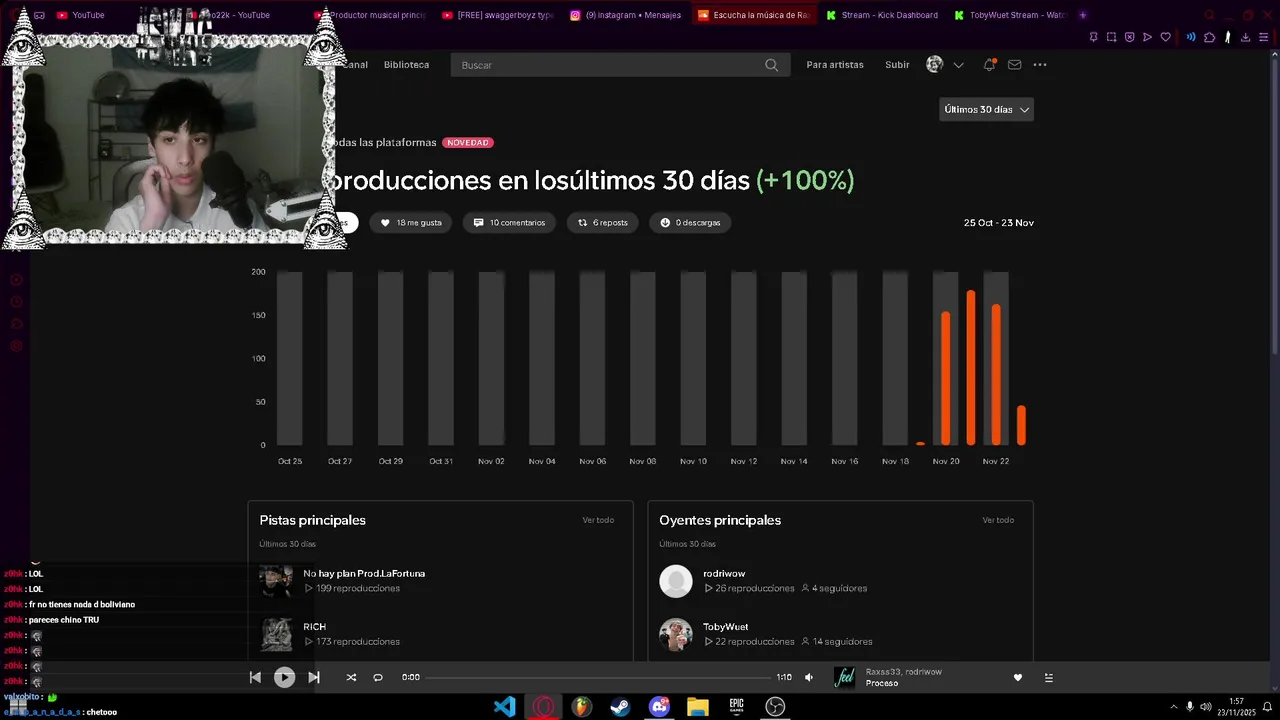Image resolution: width=1280 pixels, height=720 pixels.
Task: Open the extensions puzzle icon
Action: tap(1209, 37)
